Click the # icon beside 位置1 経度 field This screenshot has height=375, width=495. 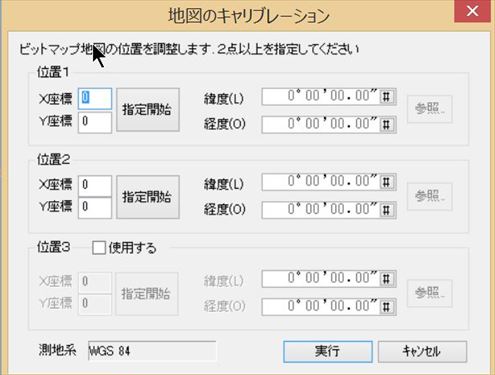[387, 125]
